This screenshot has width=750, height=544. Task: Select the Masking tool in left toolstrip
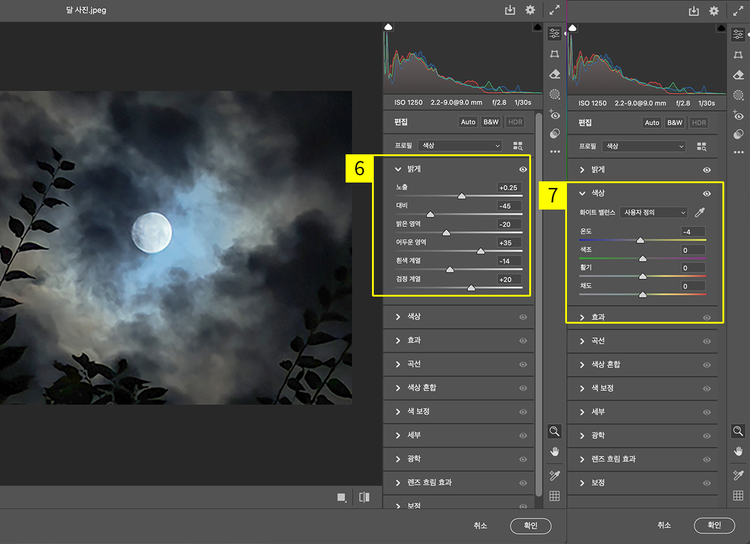tap(554, 94)
